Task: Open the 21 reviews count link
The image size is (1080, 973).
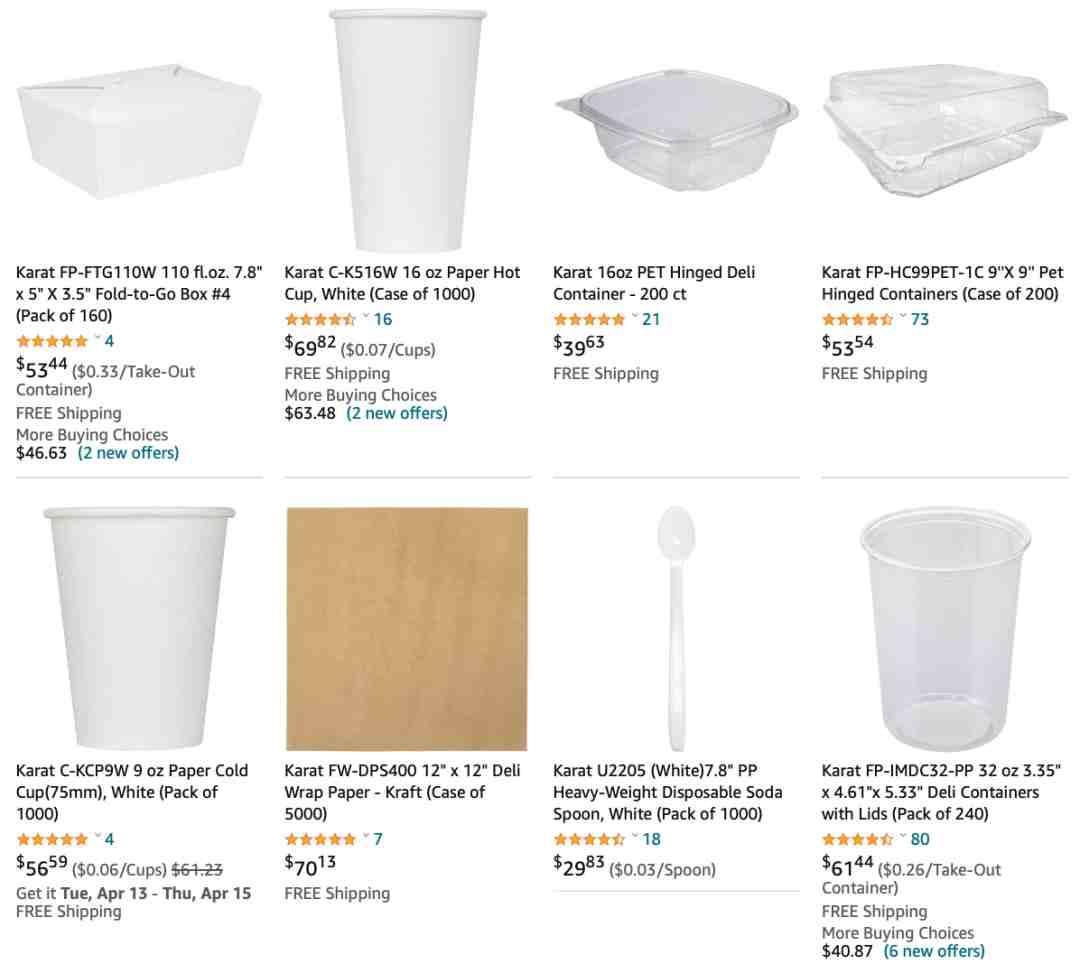Action: [651, 320]
